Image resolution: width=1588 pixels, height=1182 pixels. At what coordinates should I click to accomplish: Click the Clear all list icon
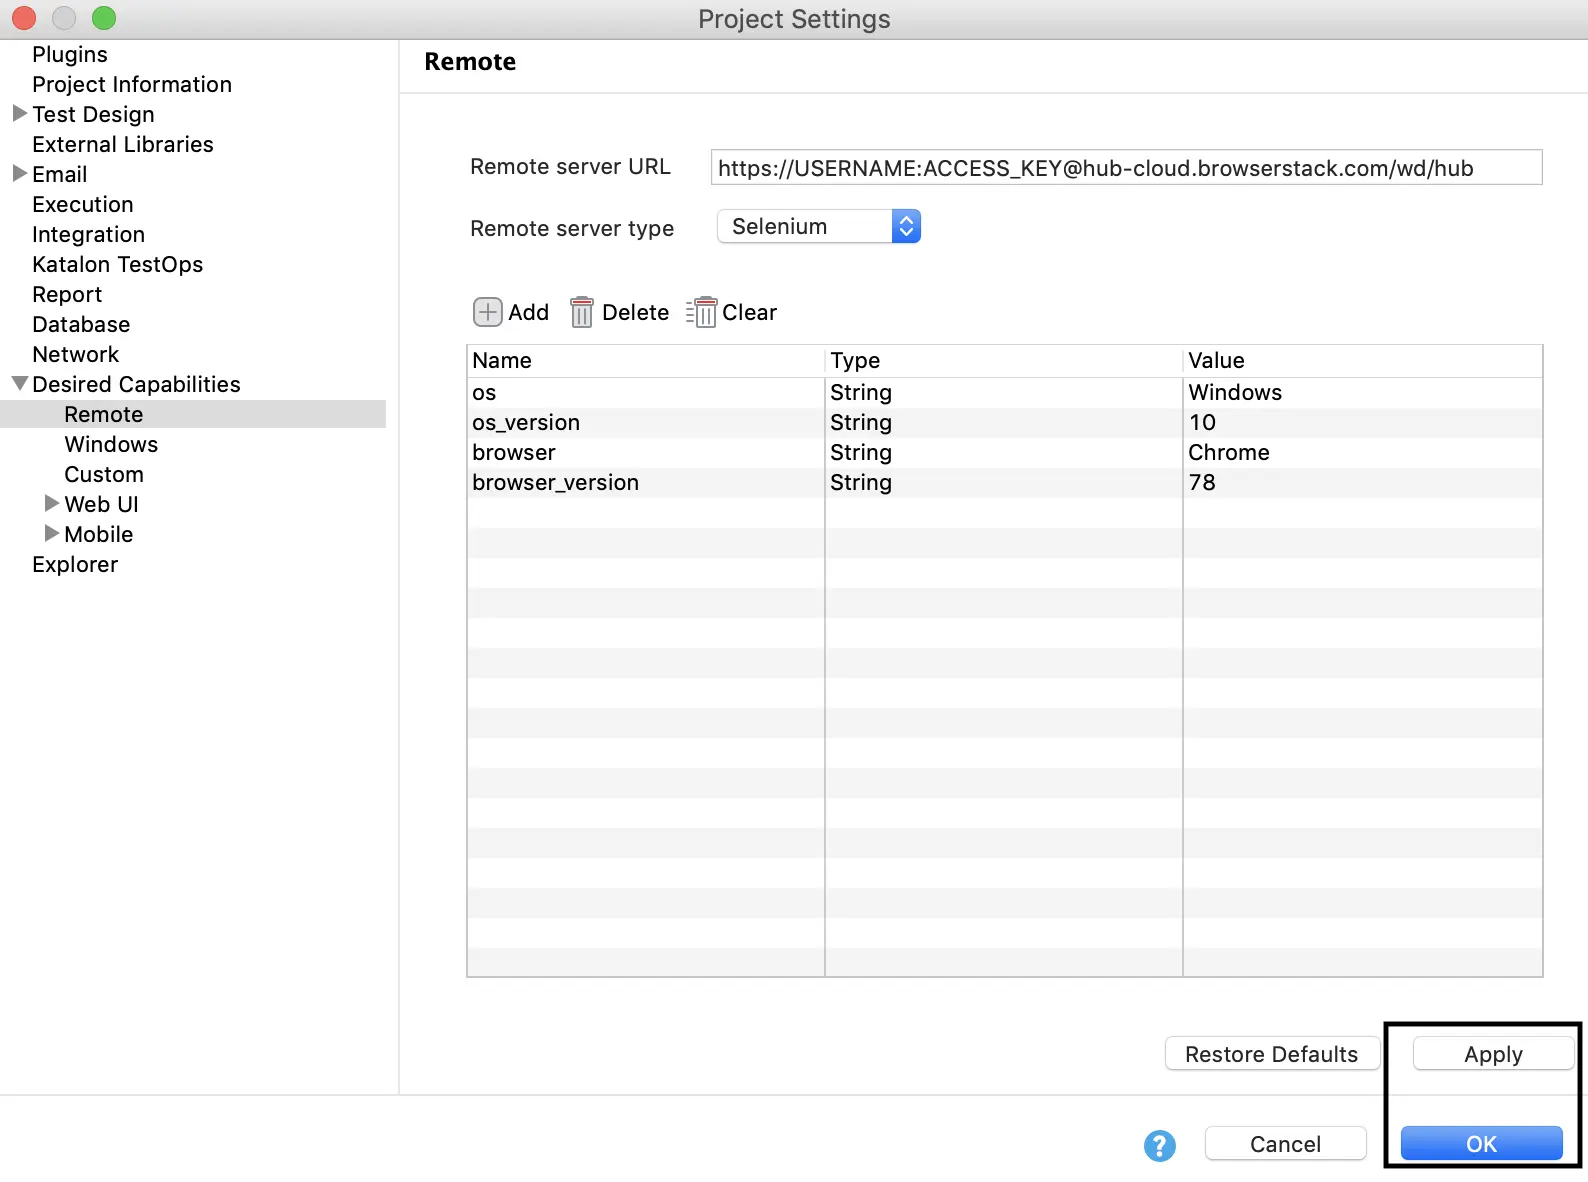702,312
